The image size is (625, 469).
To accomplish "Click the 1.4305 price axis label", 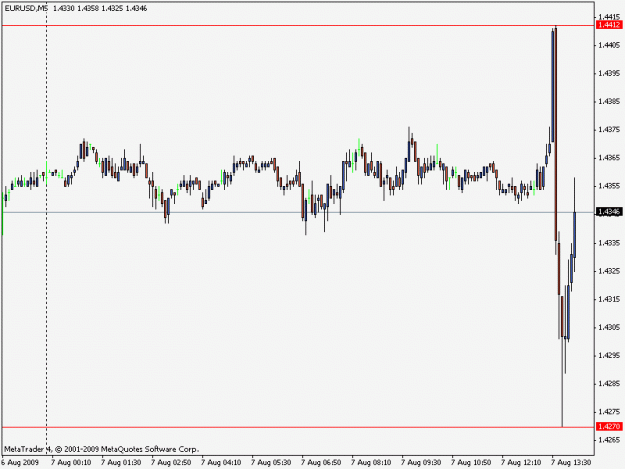I will [609, 327].
